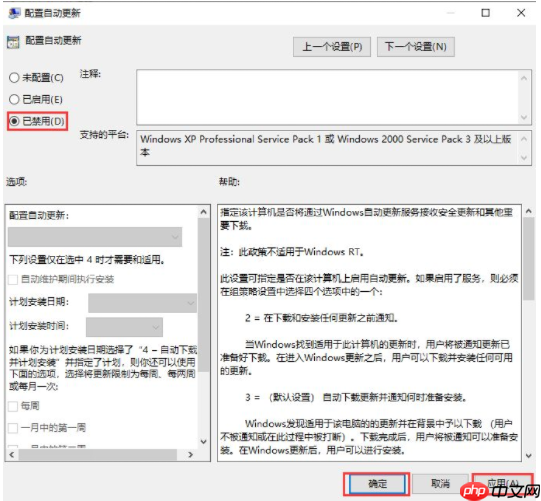The width and height of the screenshot is (541, 501).
Task: Click help panel scroll up arrow
Action: click(529, 211)
